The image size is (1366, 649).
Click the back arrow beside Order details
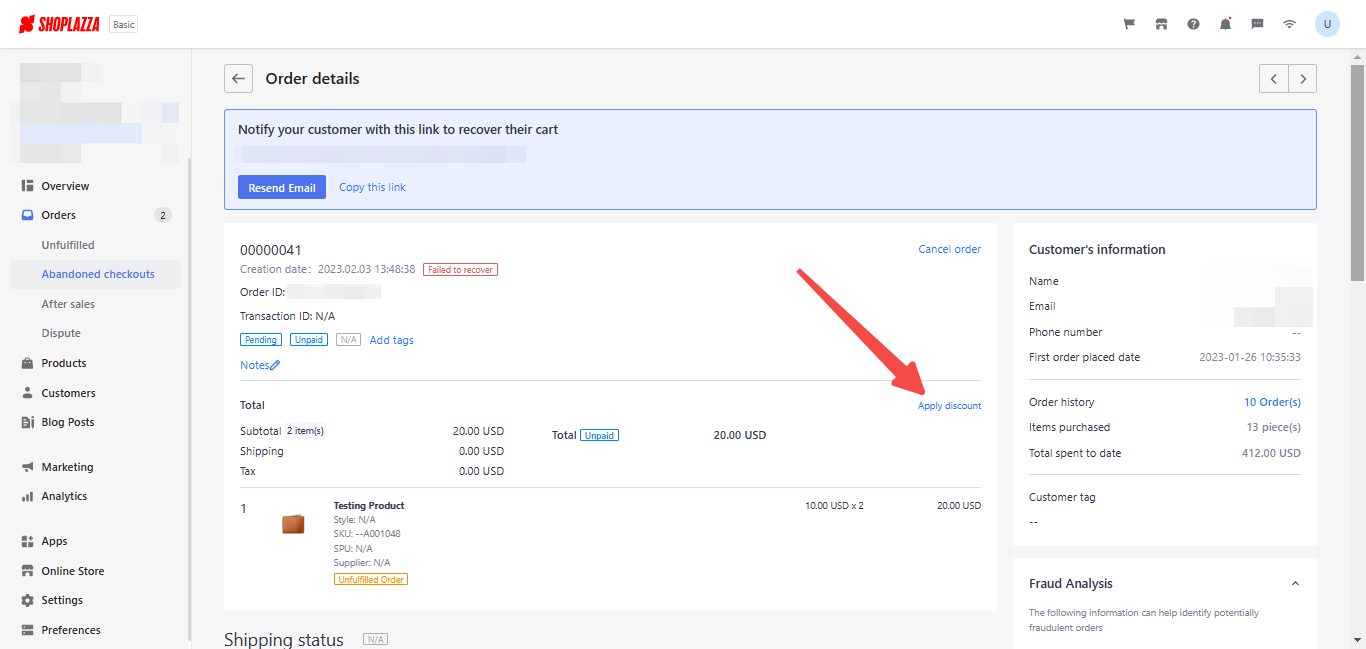pos(238,79)
